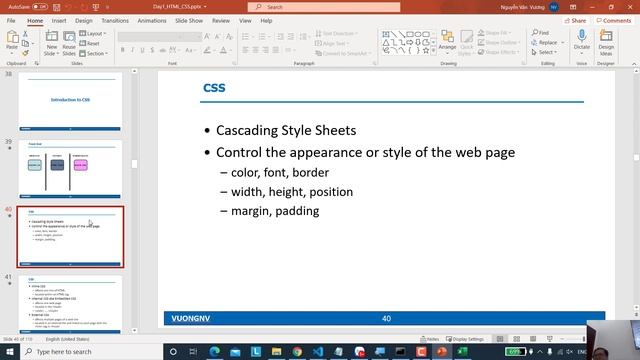
Task: Click the Reset slide button
Action: click(89, 43)
